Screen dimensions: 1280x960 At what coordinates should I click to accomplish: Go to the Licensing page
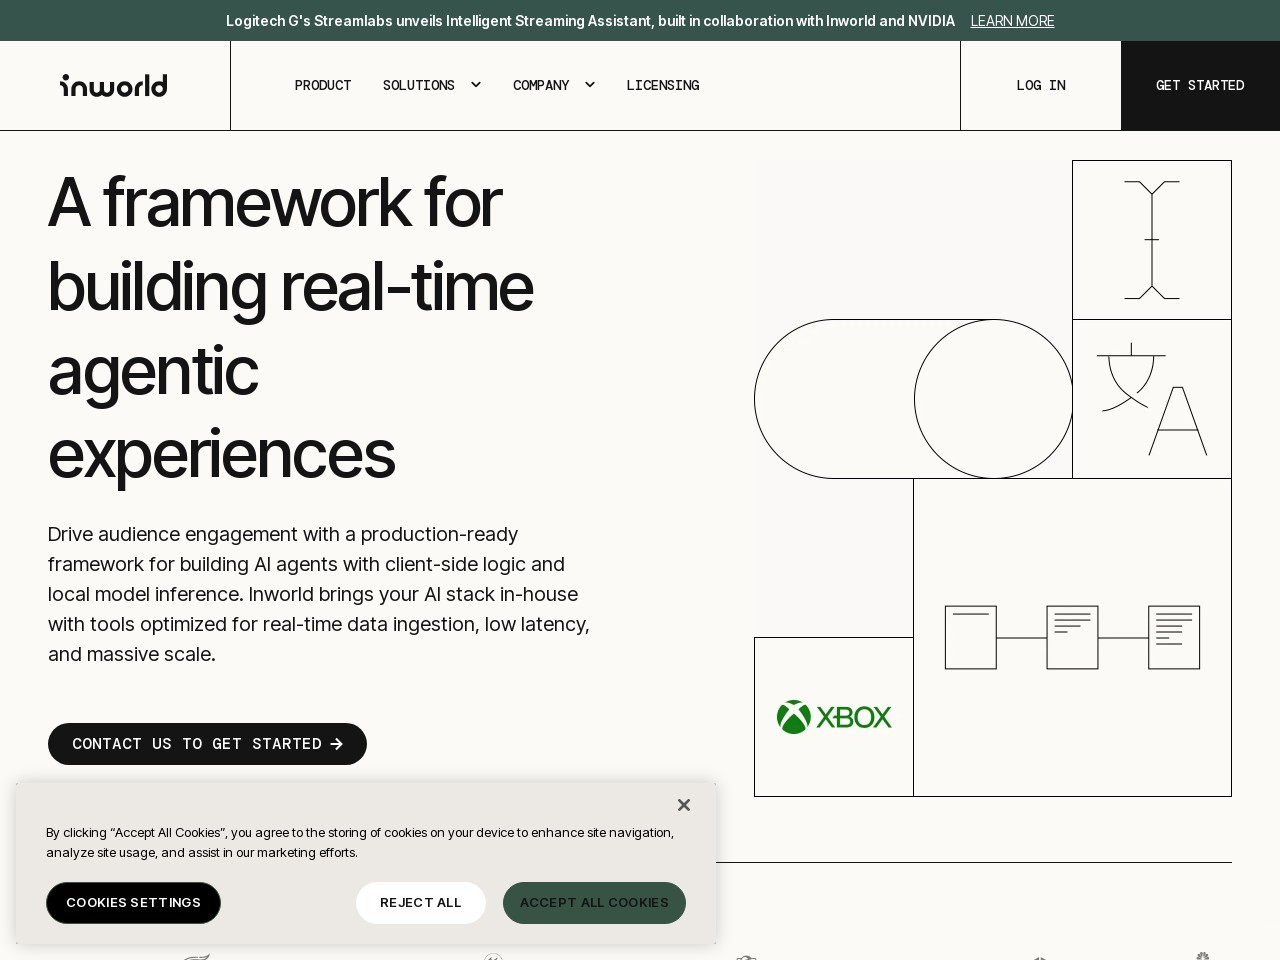point(663,85)
